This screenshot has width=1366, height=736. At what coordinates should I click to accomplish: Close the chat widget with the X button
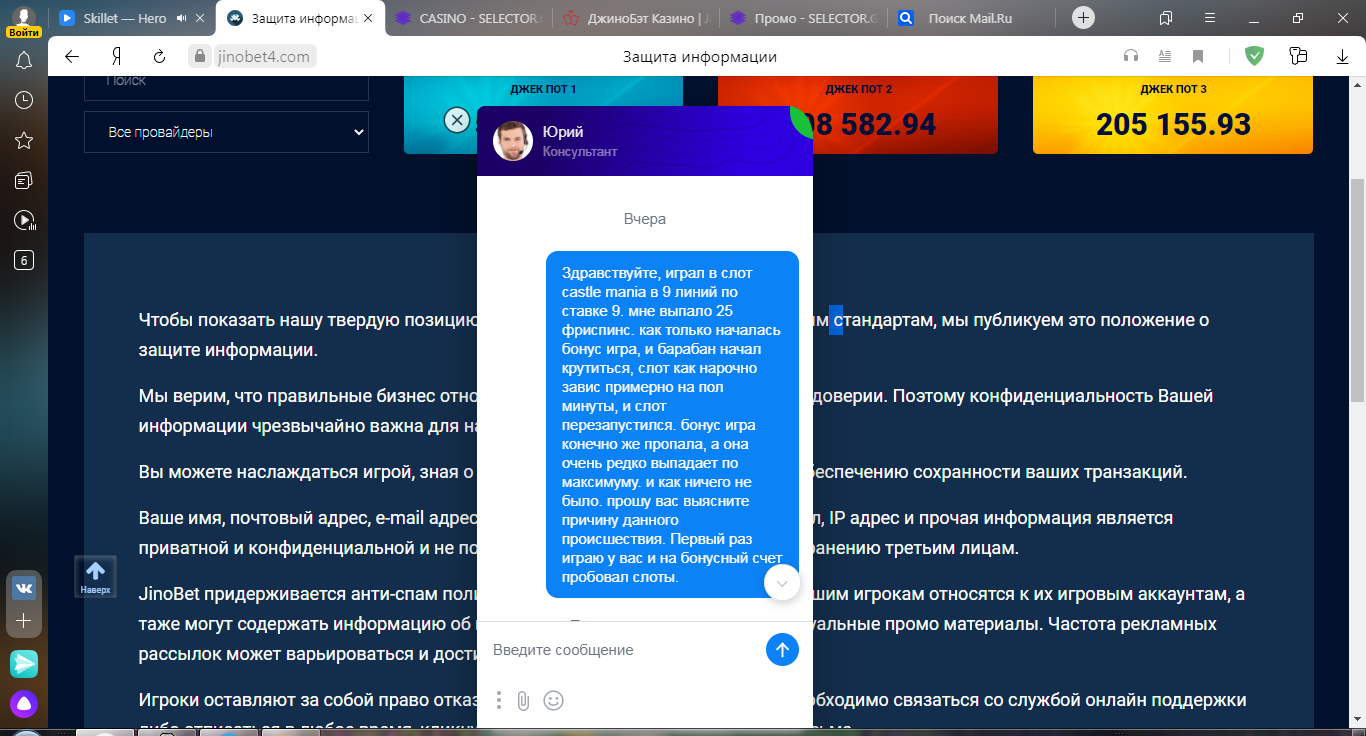(x=456, y=120)
